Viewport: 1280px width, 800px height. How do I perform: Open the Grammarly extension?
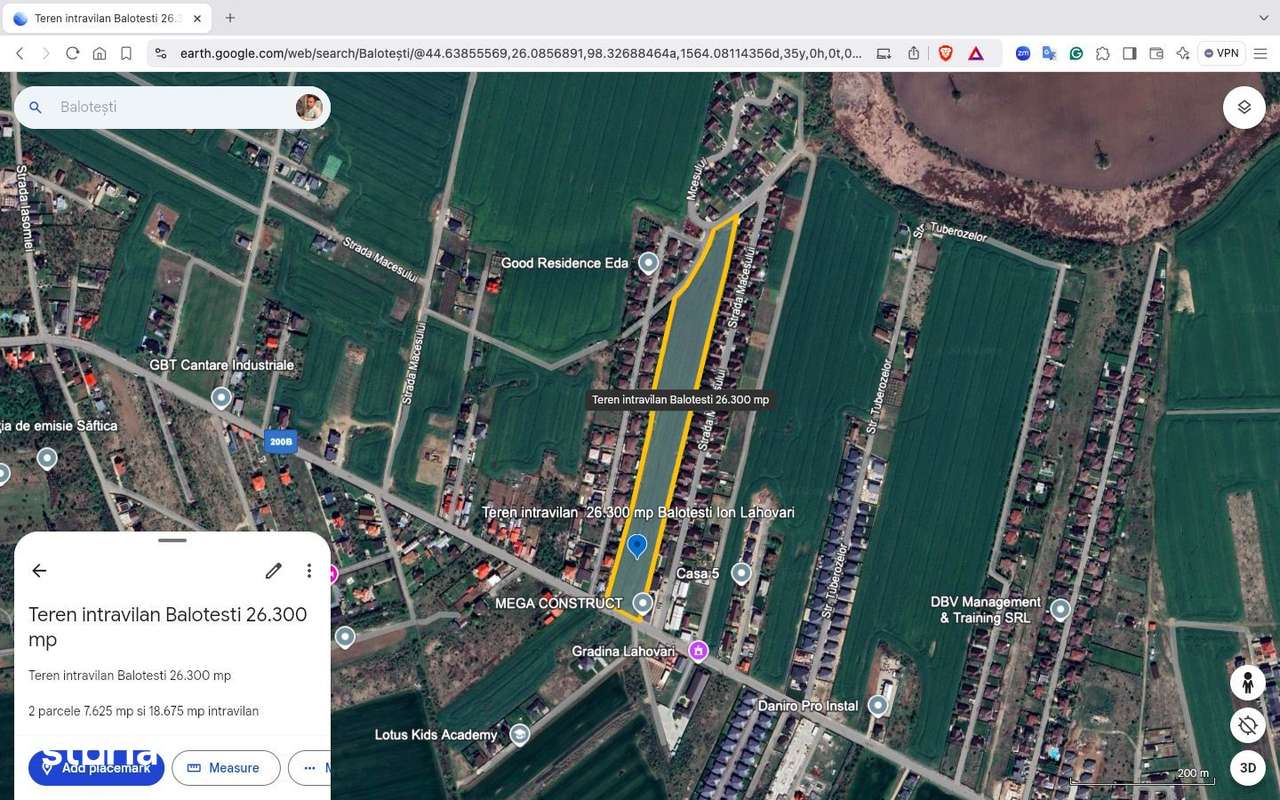(x=1076, y=53)
